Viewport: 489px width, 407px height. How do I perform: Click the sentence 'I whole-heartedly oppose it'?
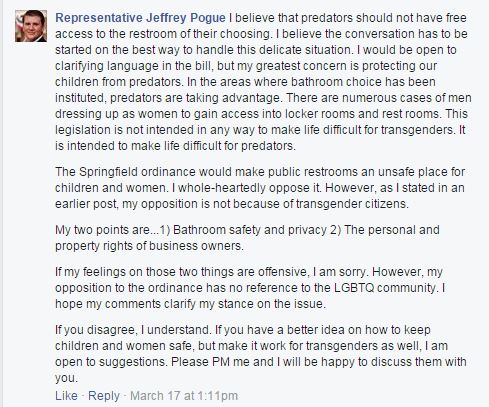click(246, 188)
